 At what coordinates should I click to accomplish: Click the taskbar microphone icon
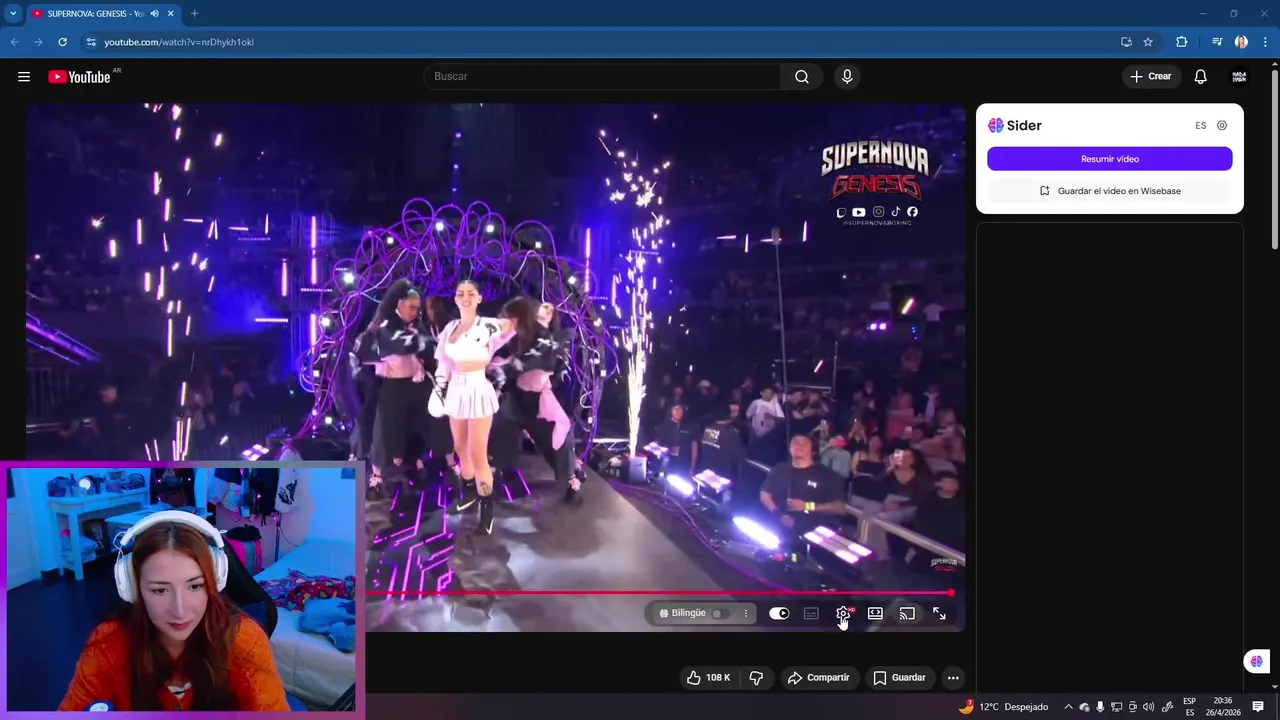click(x=1100, y=707)
